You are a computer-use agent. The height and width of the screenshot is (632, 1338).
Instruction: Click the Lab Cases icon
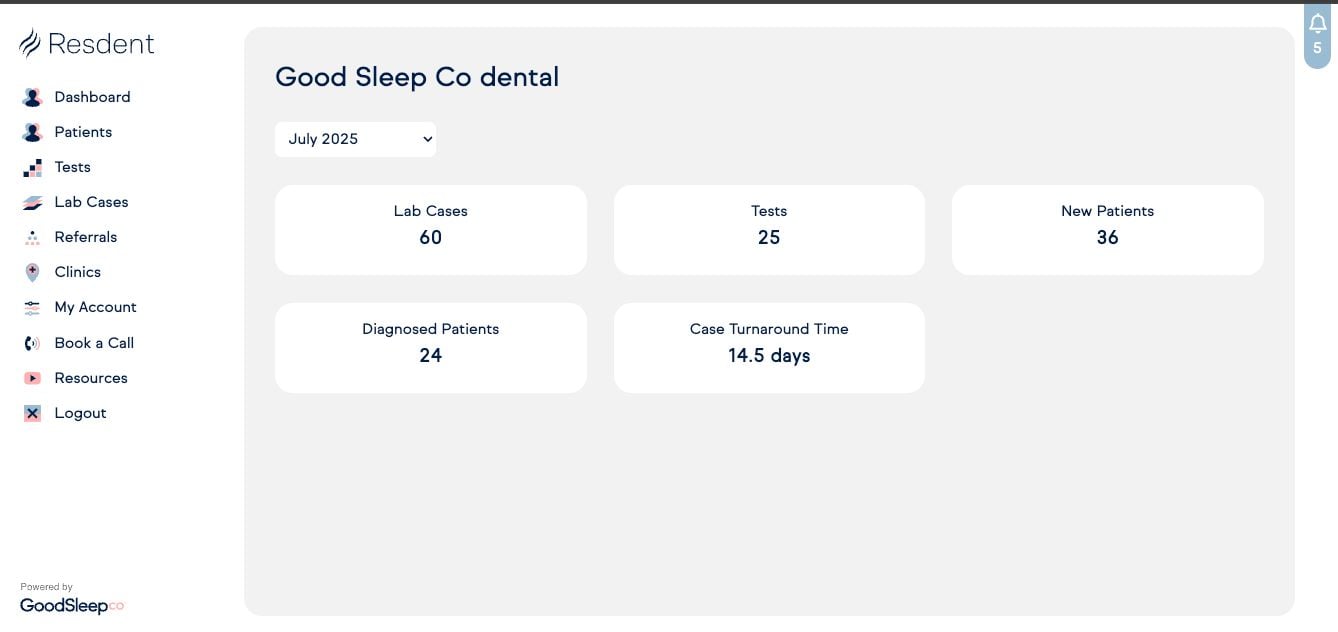[x=32, y=203]
